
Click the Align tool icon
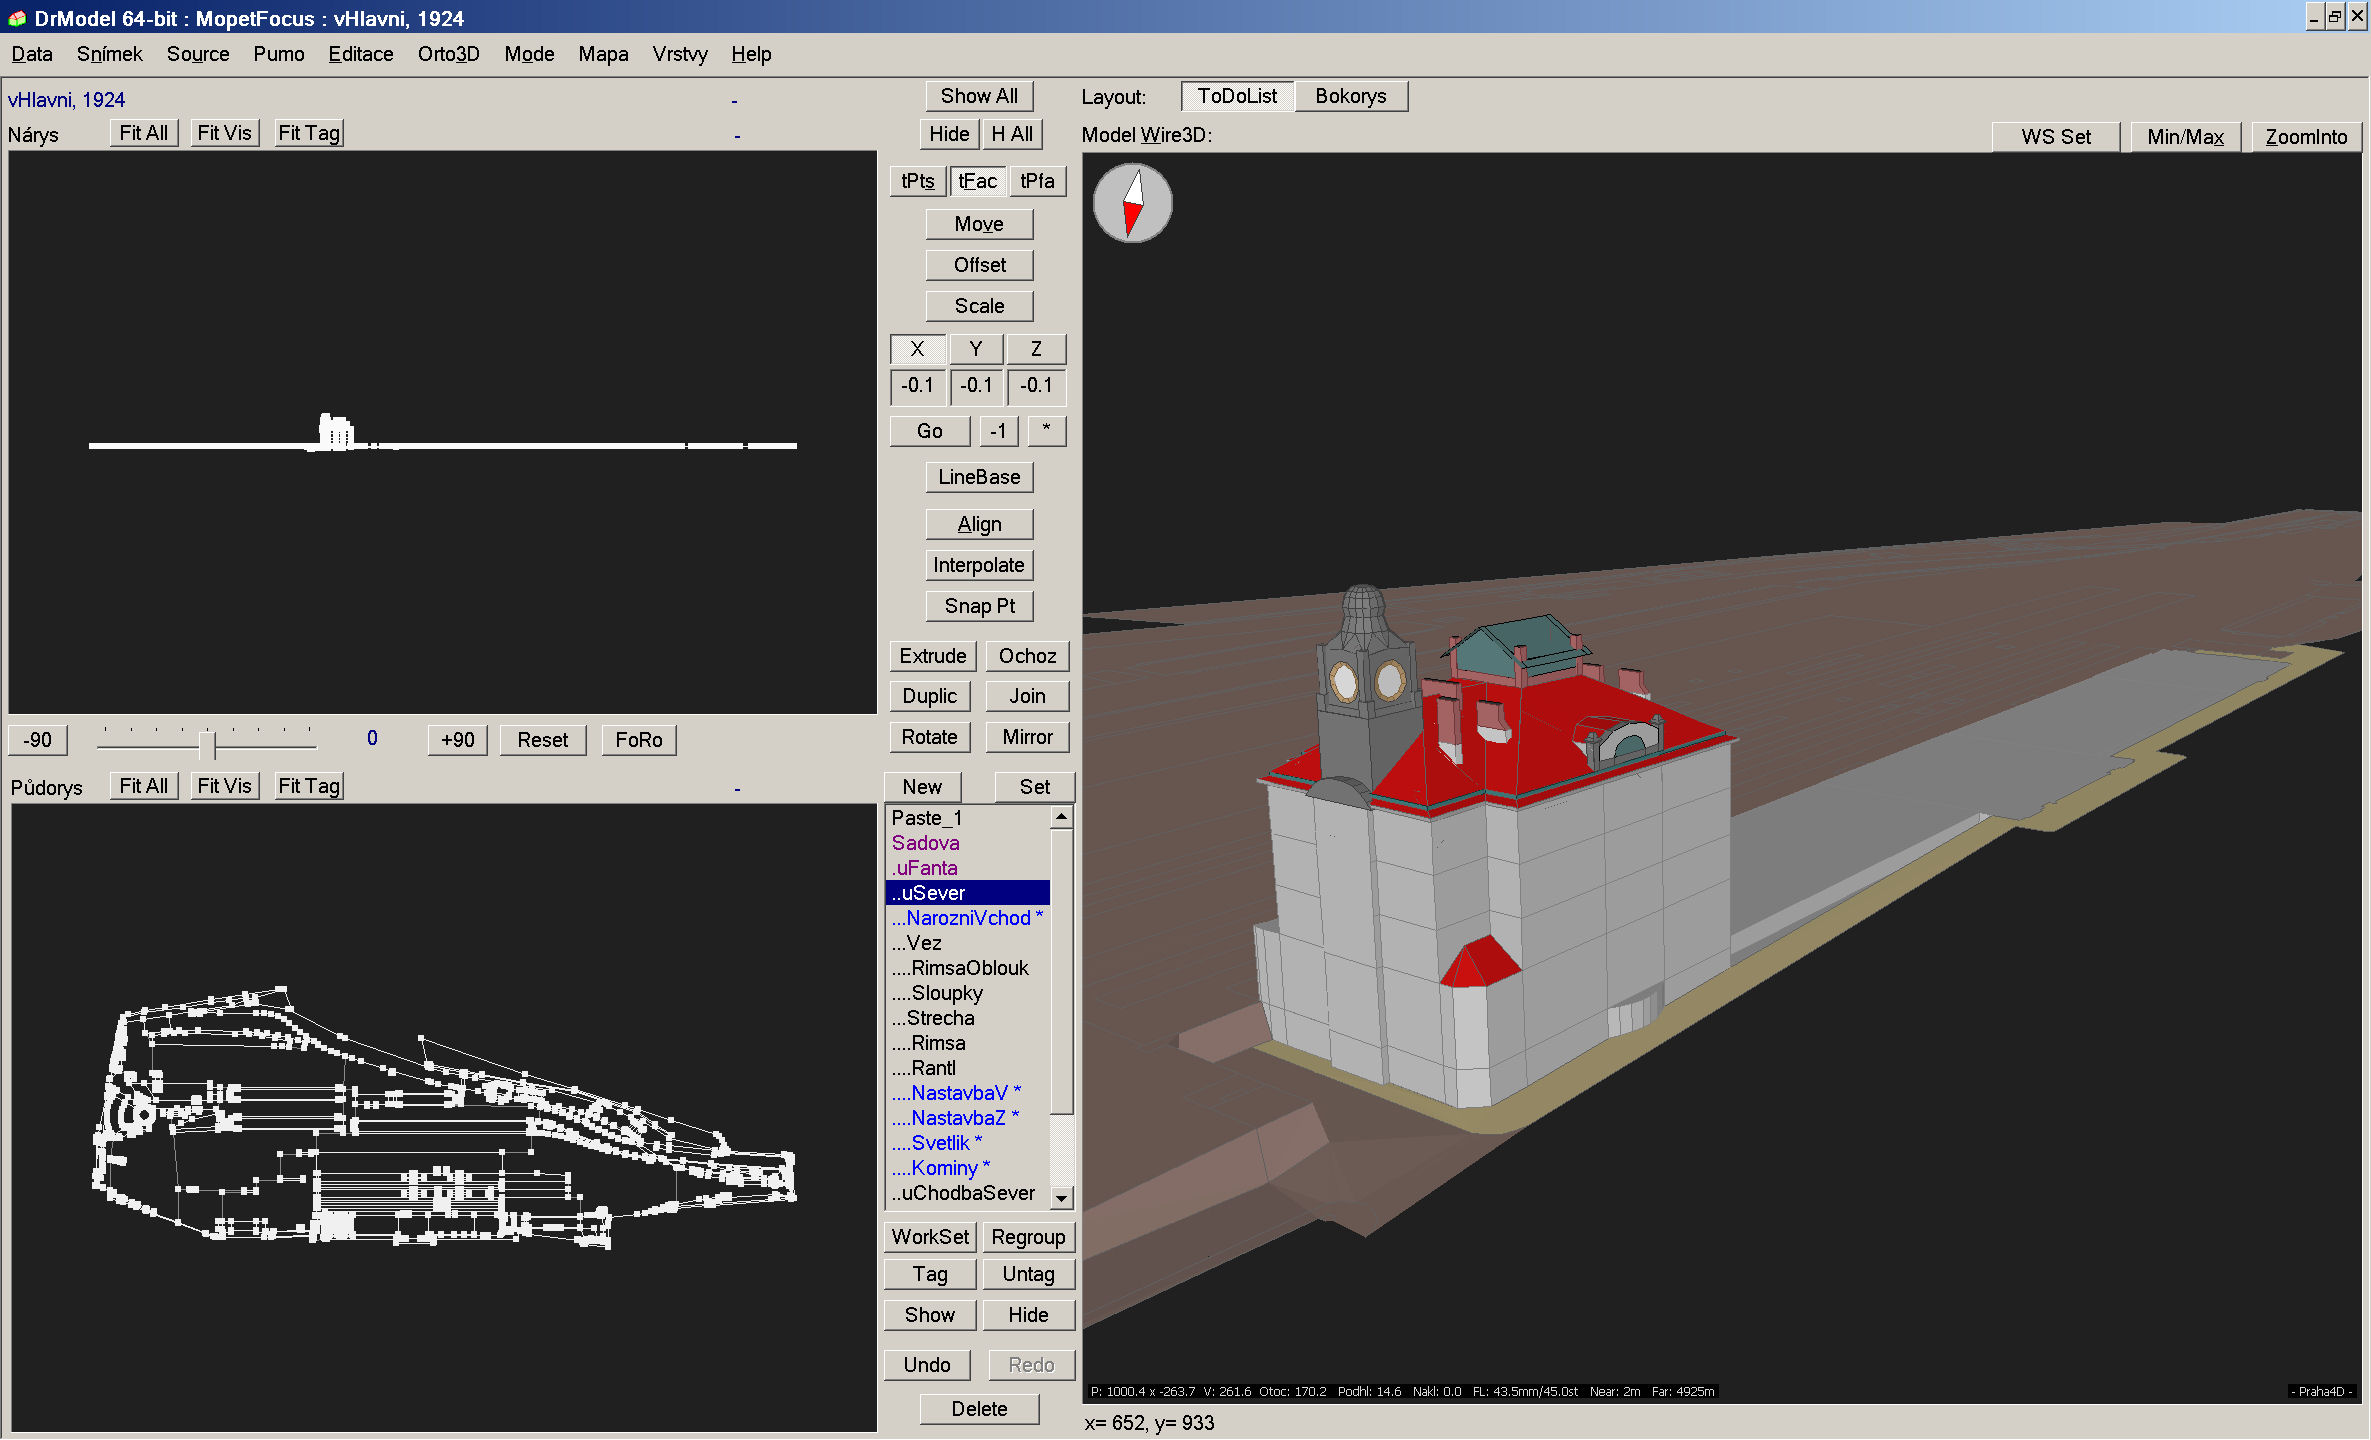[977, 523]
